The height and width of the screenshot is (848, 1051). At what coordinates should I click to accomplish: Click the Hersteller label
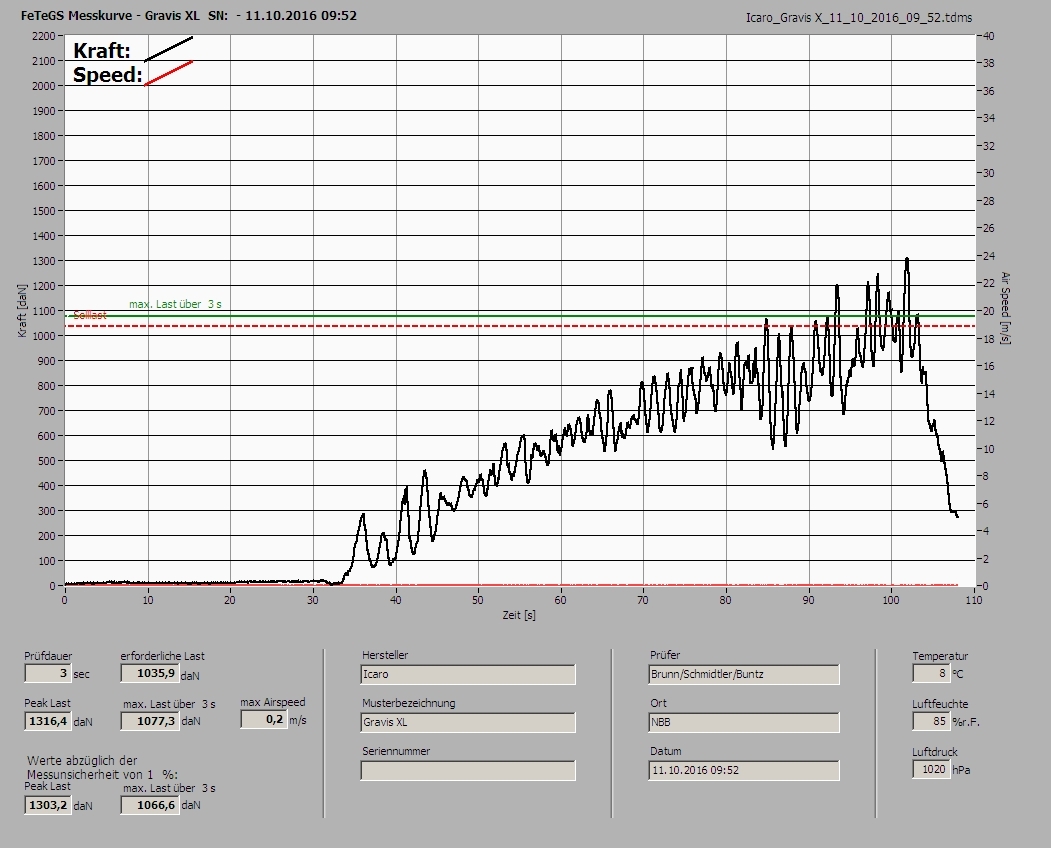(x=385, y=655)
